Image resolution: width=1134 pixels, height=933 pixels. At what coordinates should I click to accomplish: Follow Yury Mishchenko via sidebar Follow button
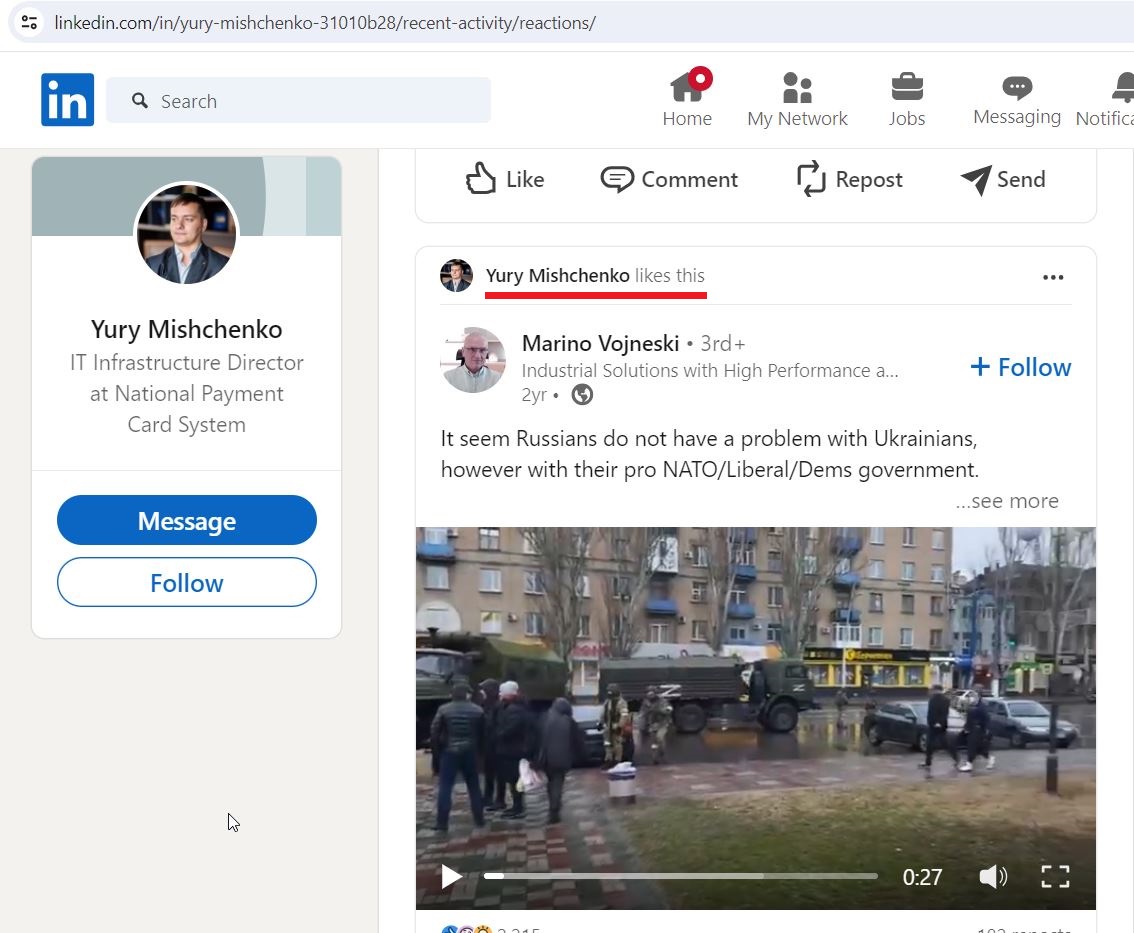coord(187,582)
